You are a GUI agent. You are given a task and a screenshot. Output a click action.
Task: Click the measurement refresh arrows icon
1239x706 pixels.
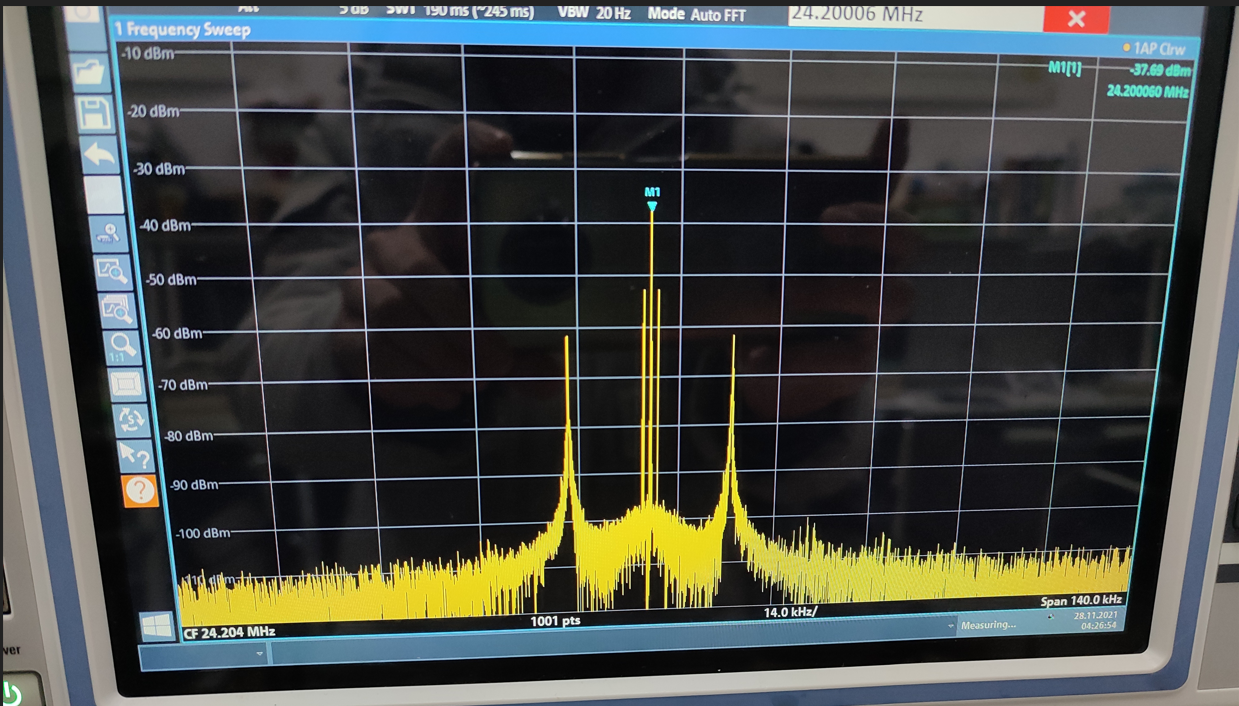click(131, 420)
